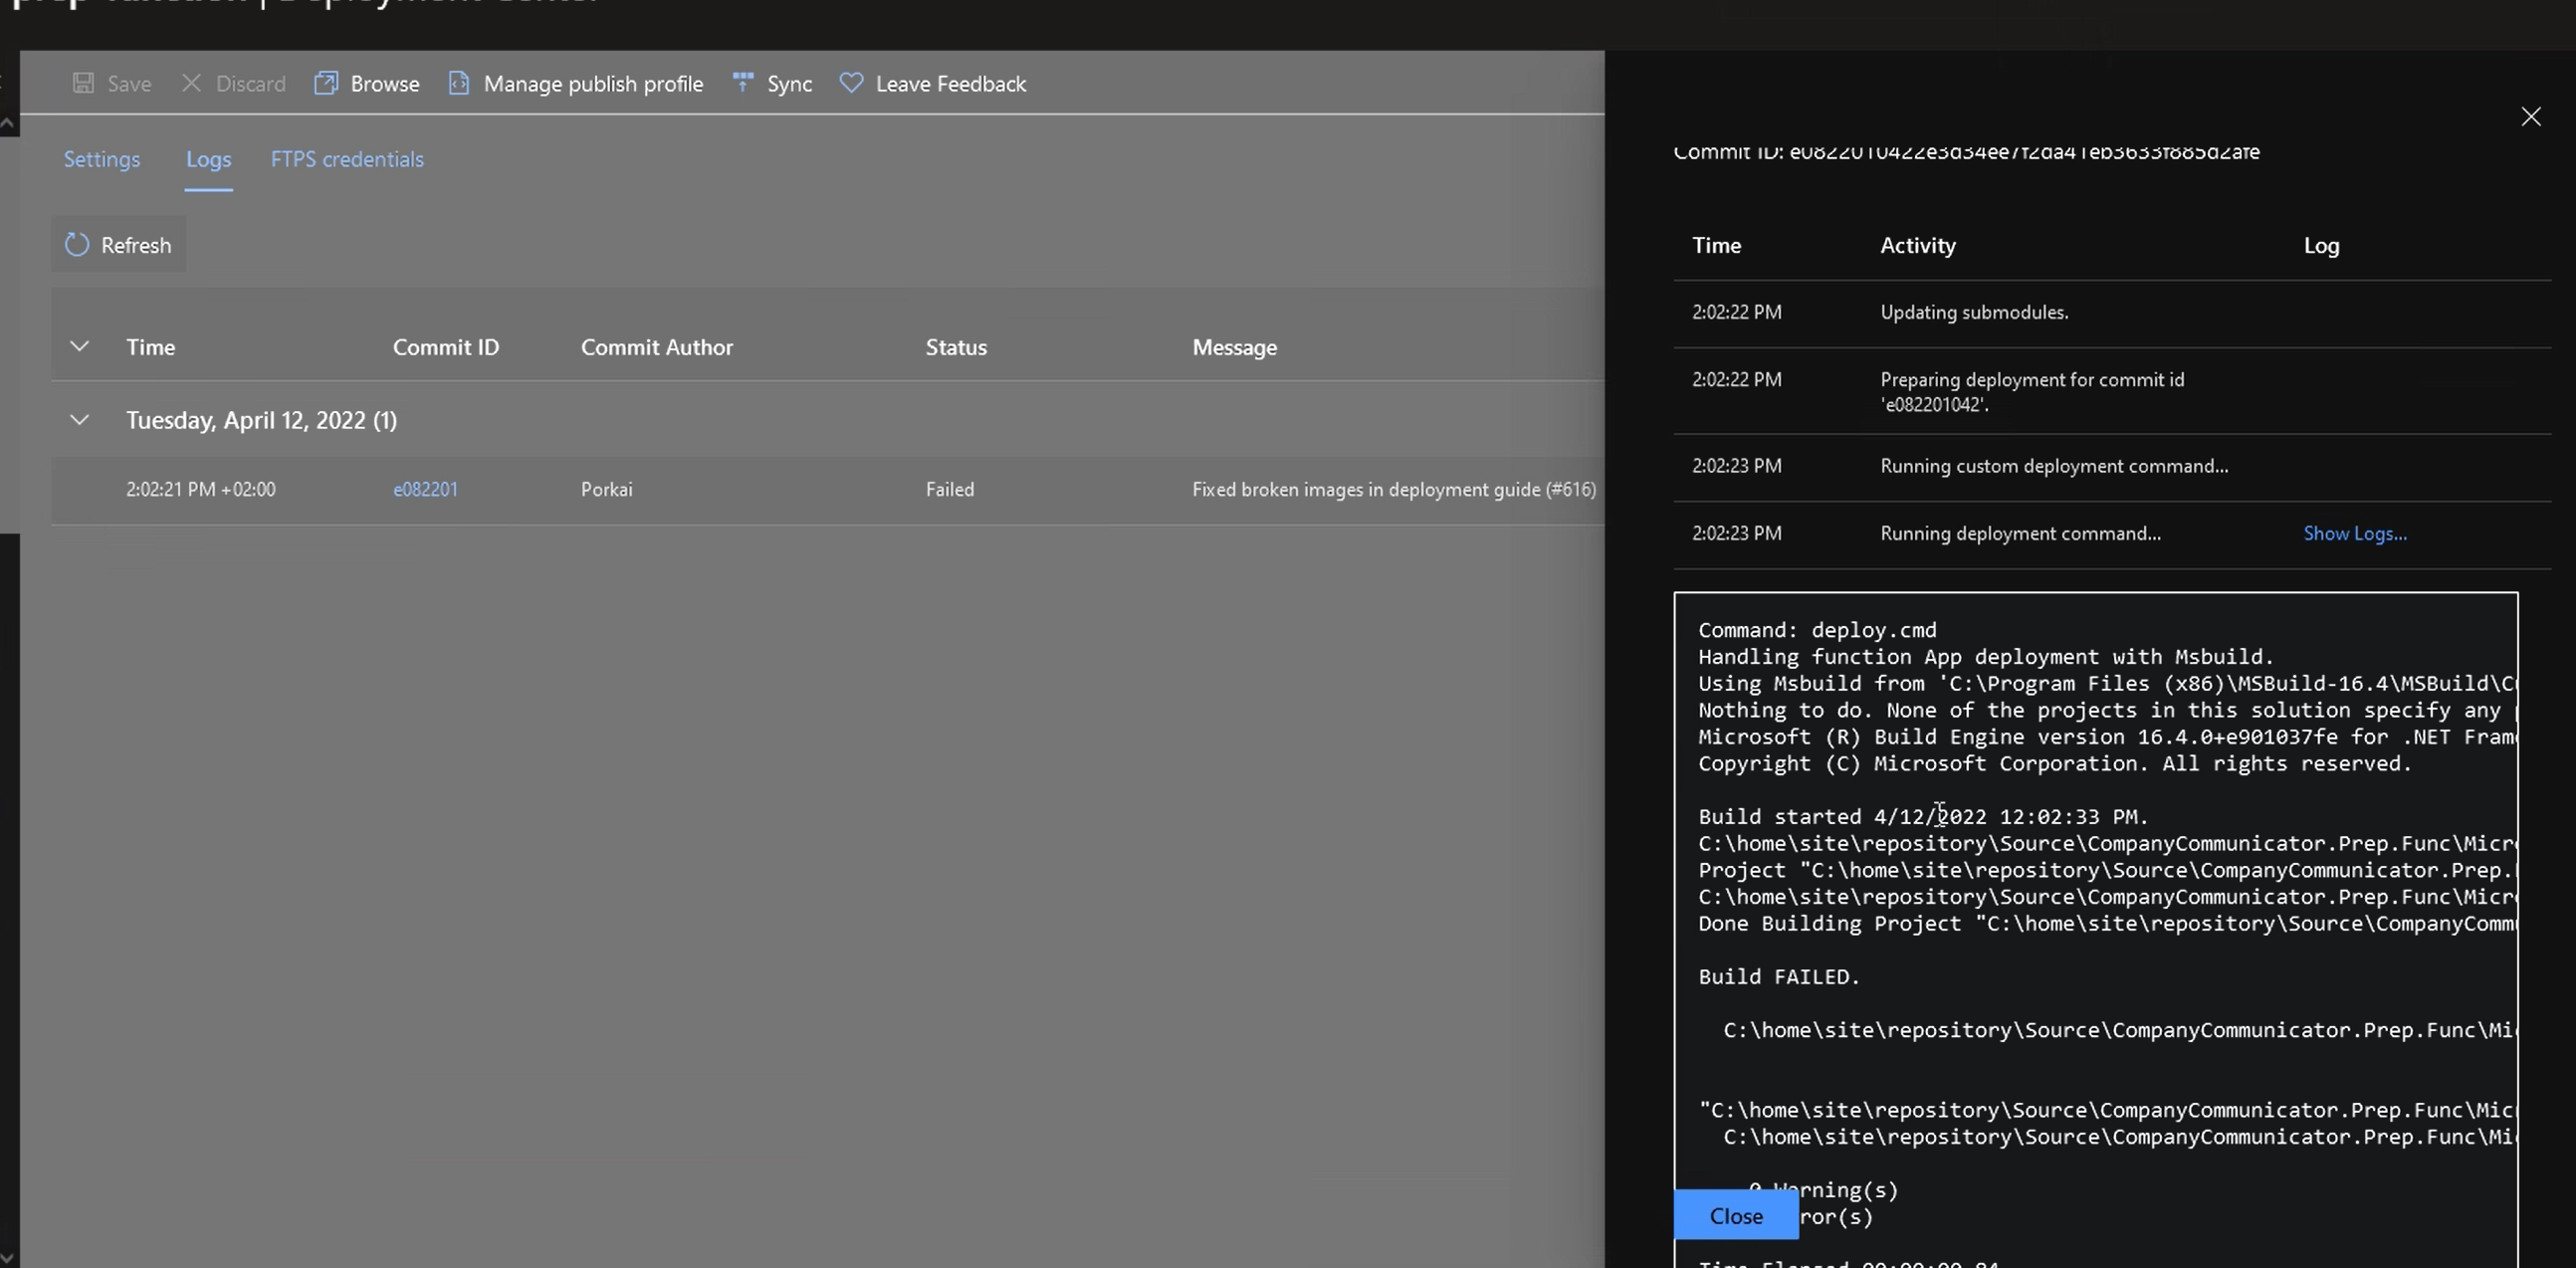Open the FTPS credentials tab
The image size is (2576, 1268).
click(x=347, y=159)
